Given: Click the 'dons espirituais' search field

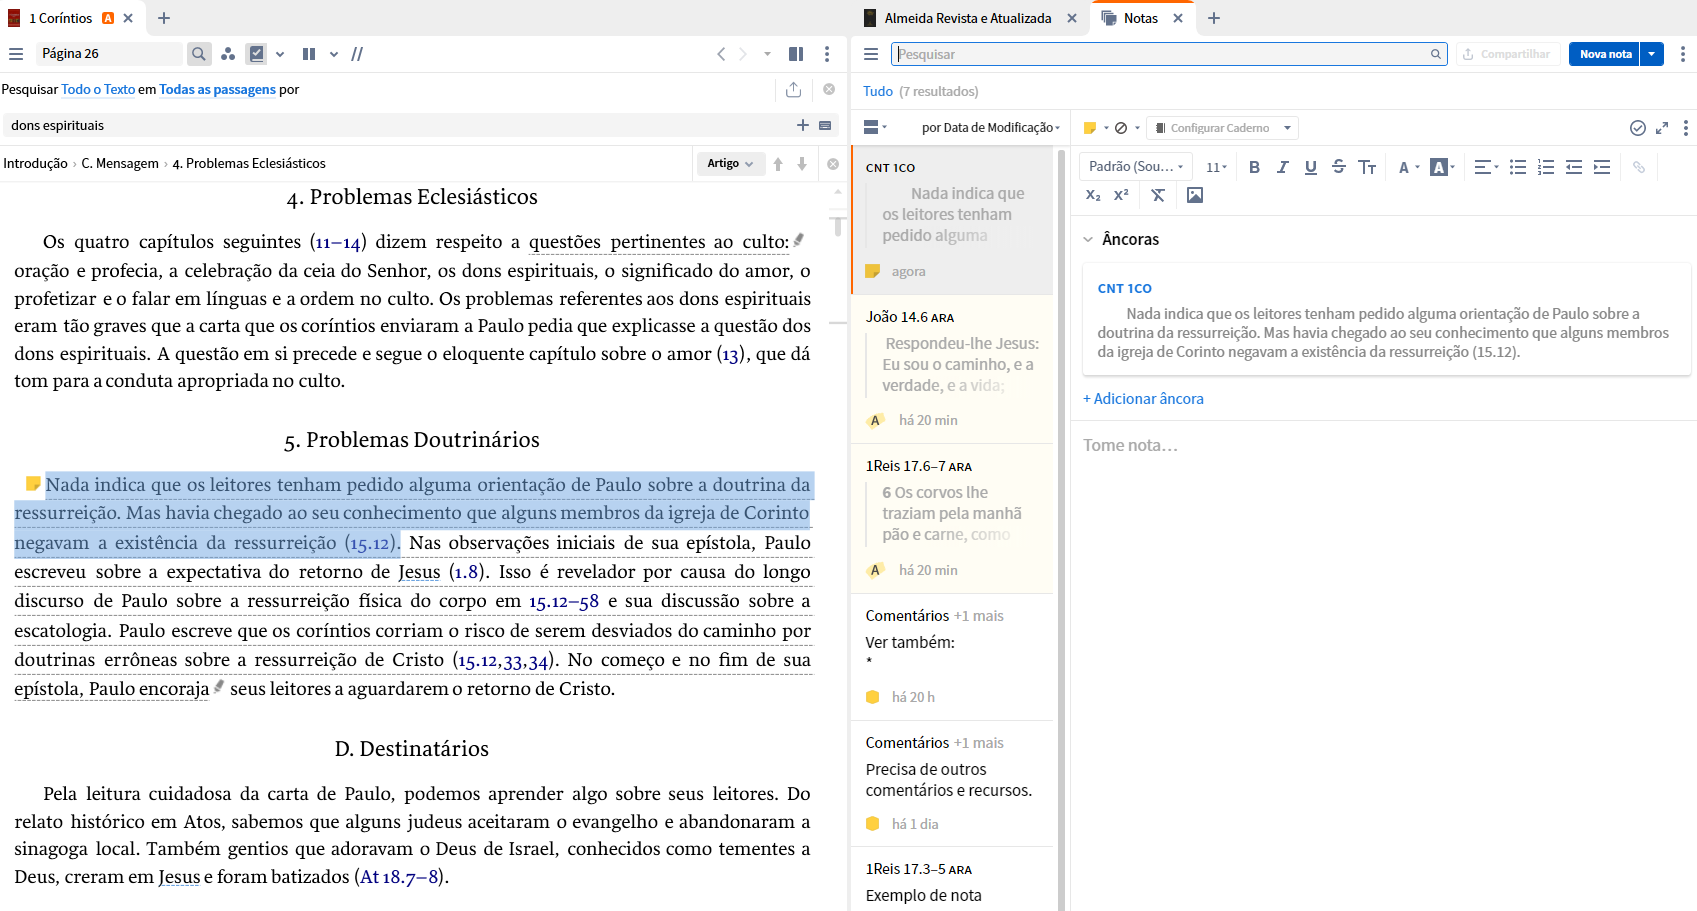Looking at the screenshot, I should [x=400, y=125].
